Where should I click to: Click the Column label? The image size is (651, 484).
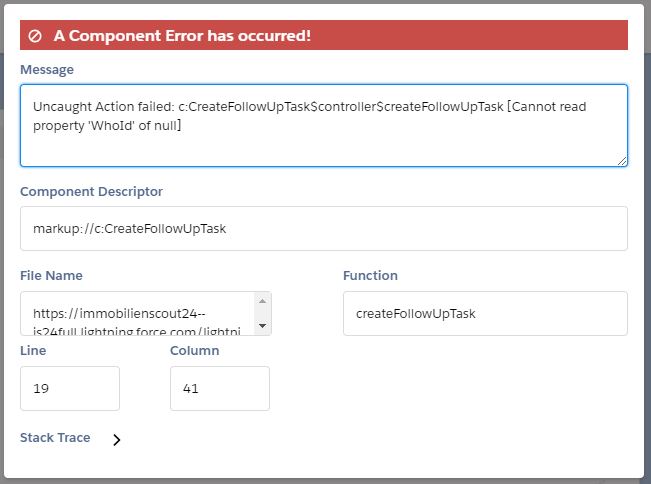tap(195, 350)
